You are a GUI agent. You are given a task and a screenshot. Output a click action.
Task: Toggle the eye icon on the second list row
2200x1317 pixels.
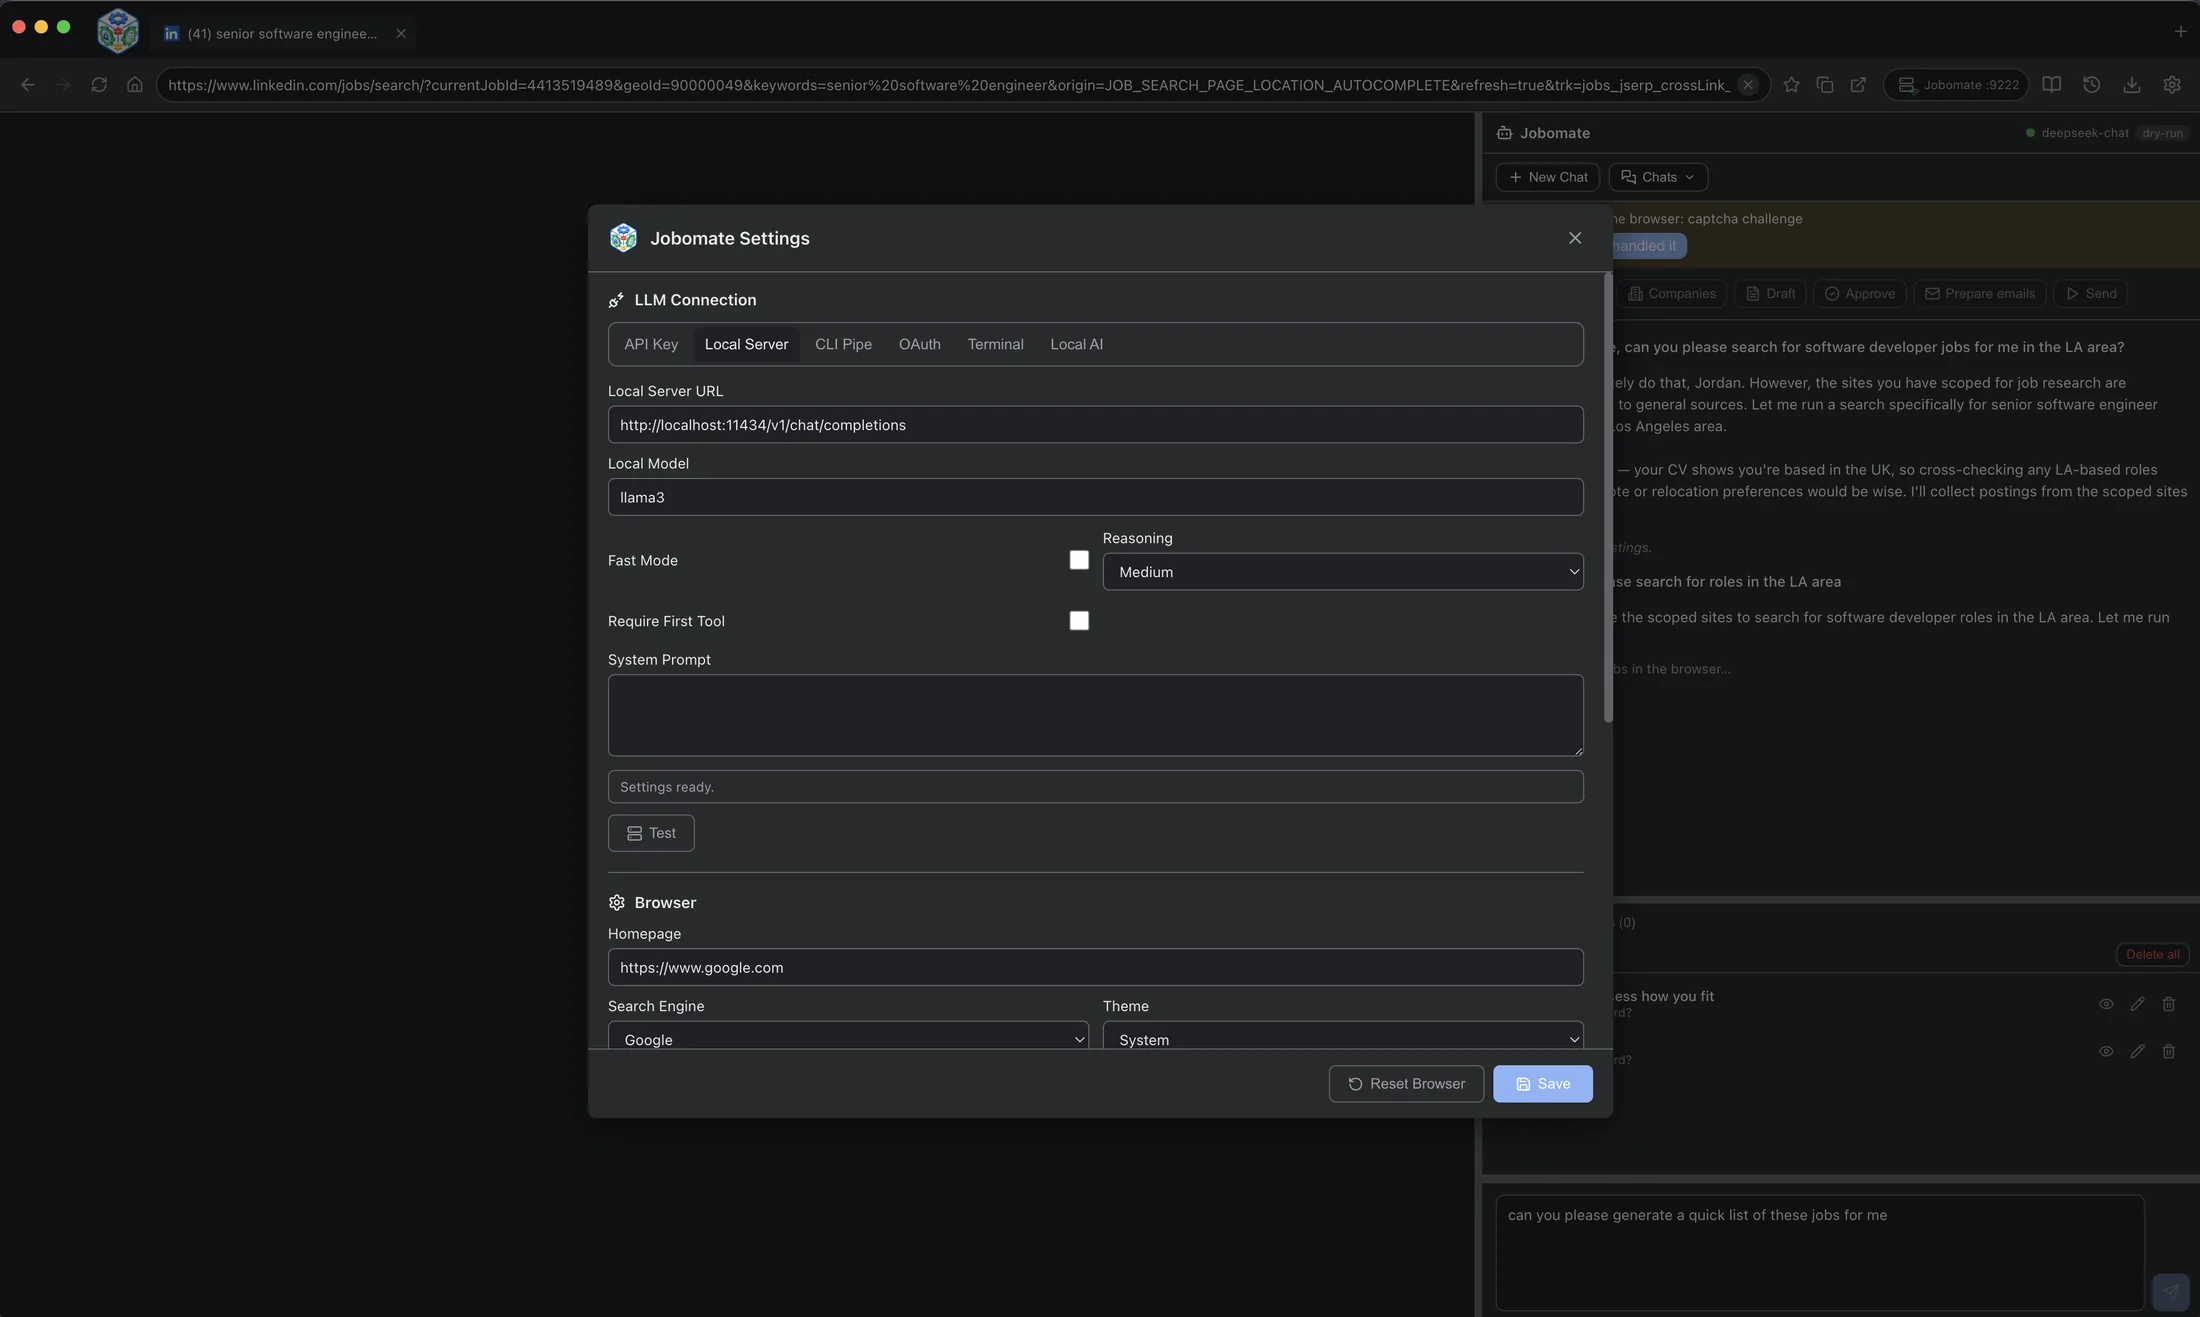pyautogui.click(x=2106, y=1051)
